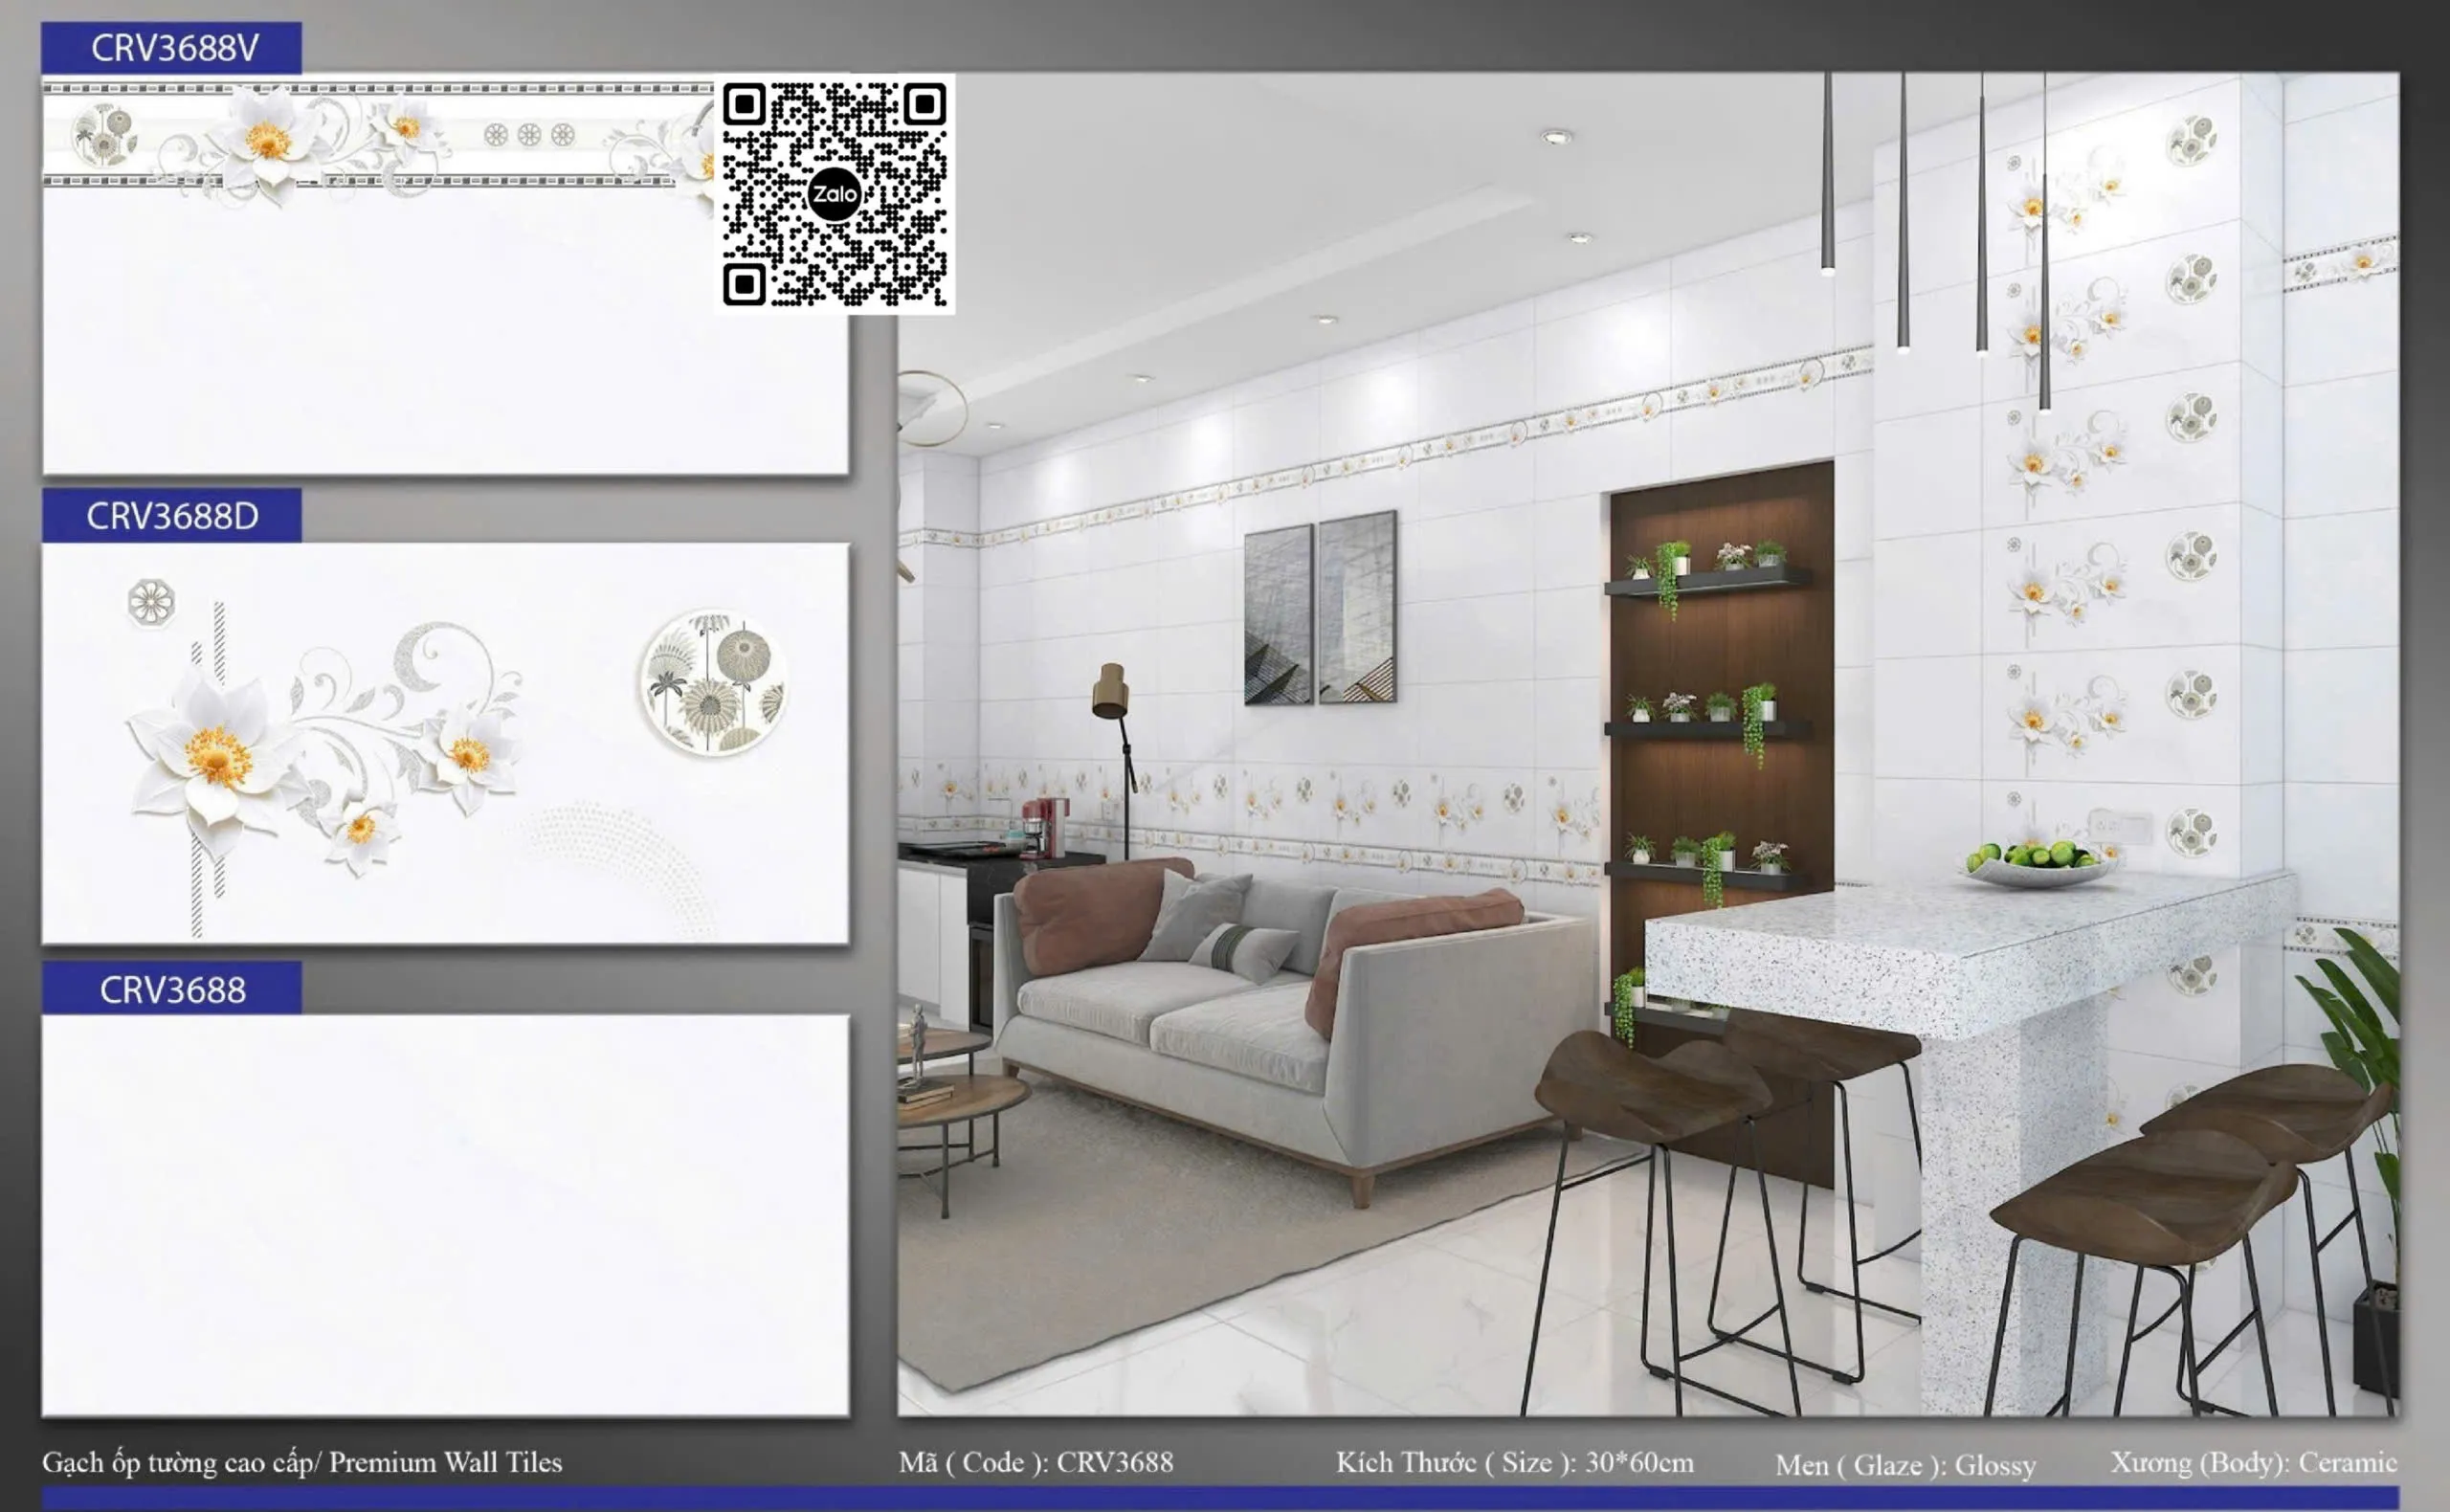The height and width of the screenshot is (1512, 2450).
Task: Click the CRV3688V label
Action: (x=171, y=47)
